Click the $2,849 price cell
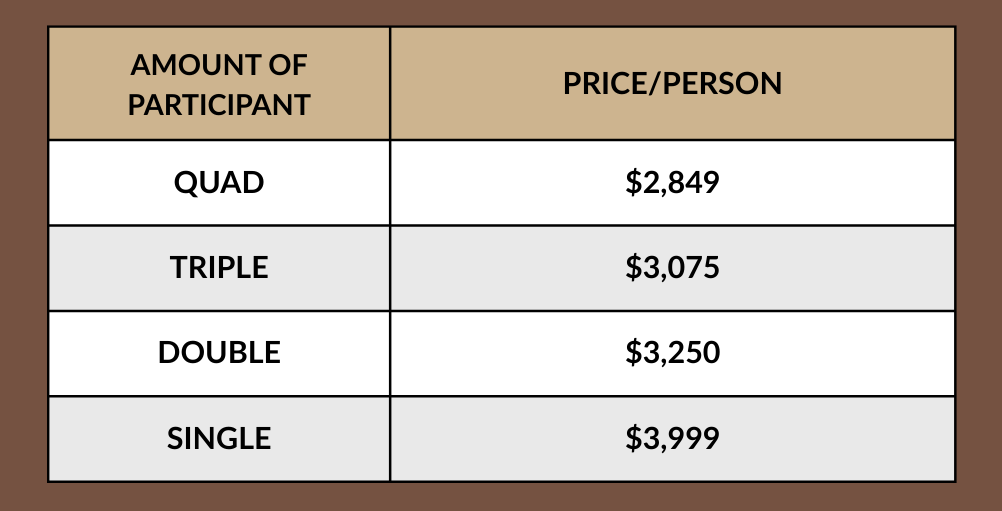 coord(672,183)
